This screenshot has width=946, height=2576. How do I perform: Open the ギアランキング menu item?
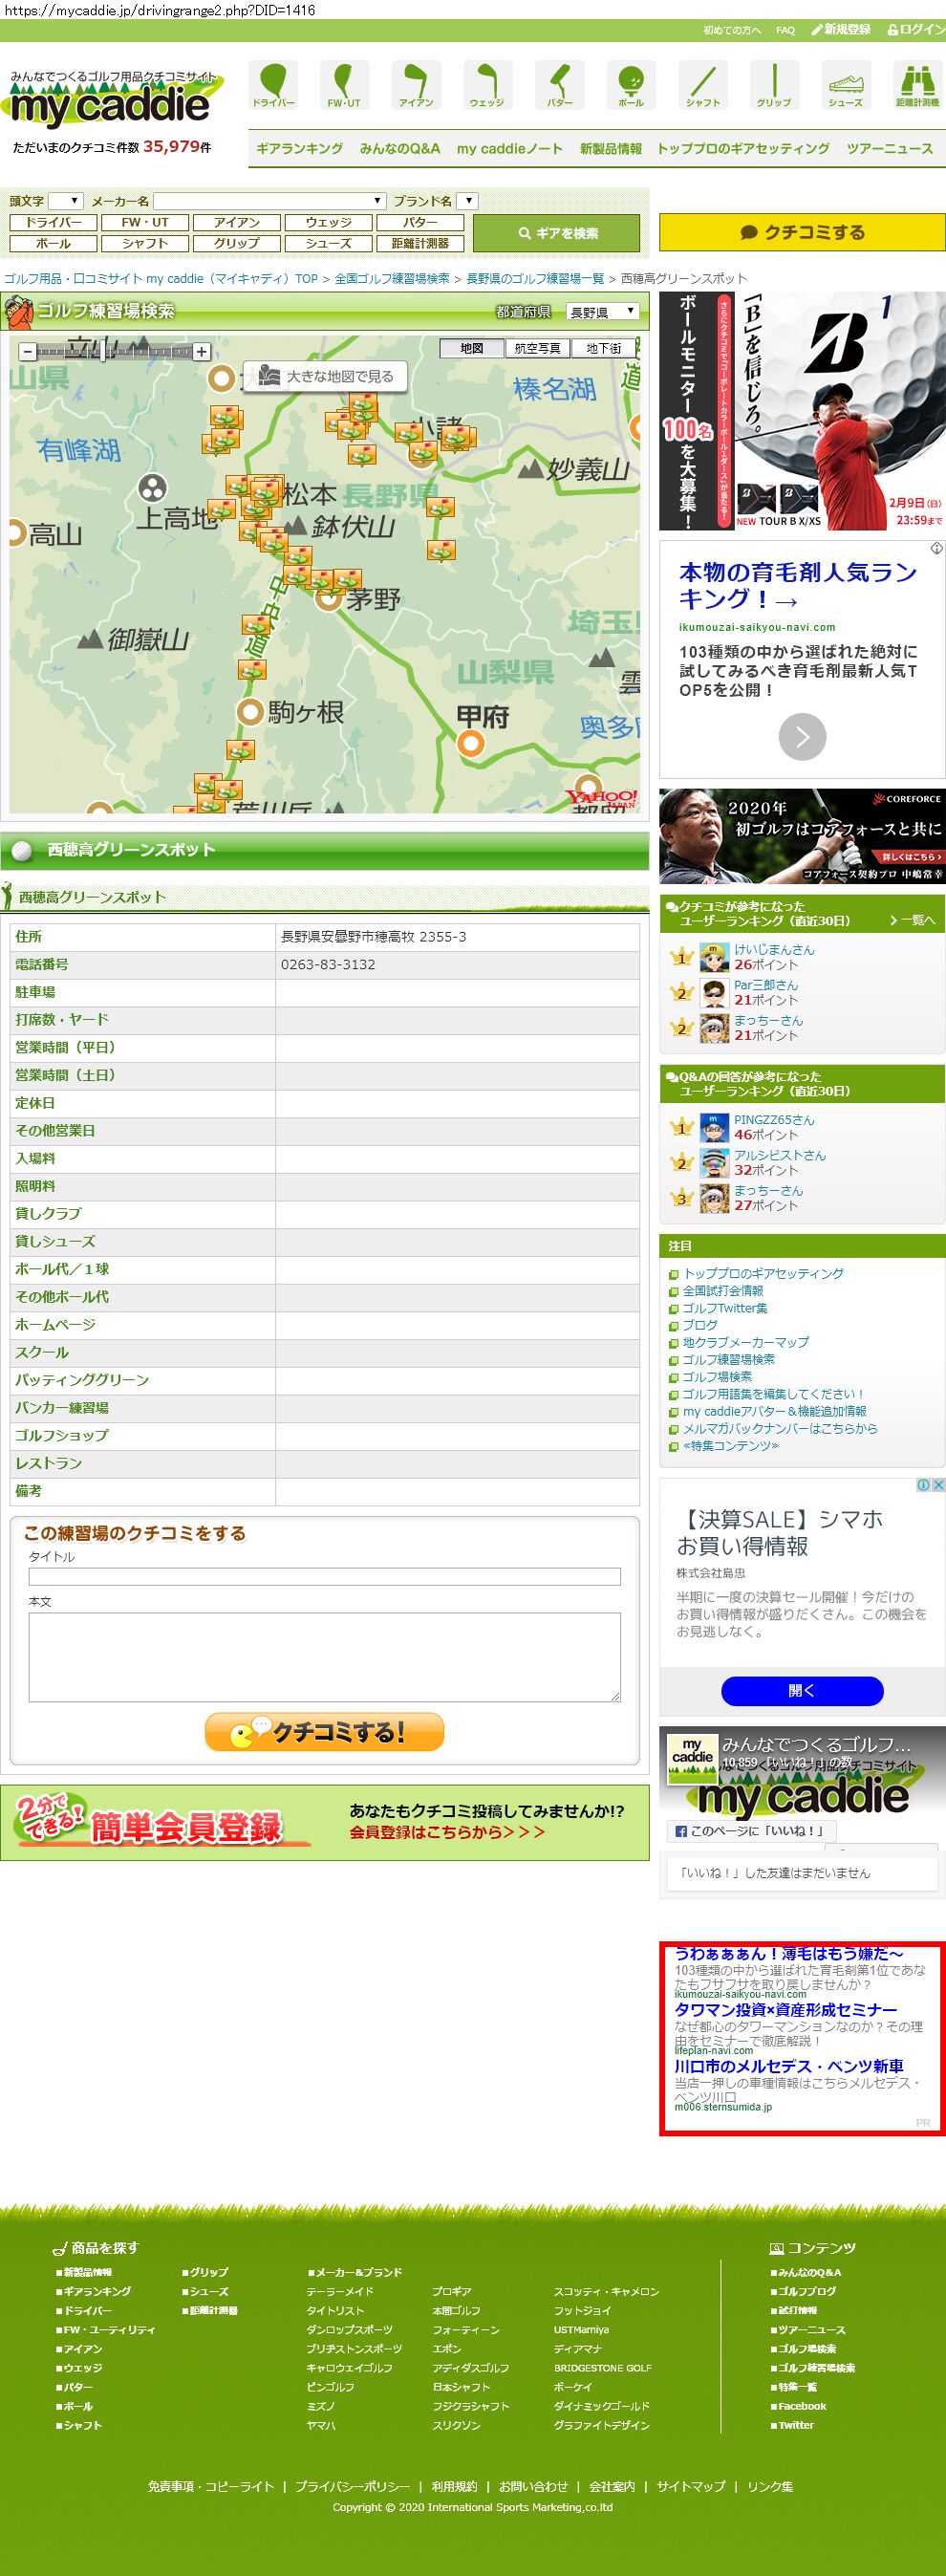(299, 148)
